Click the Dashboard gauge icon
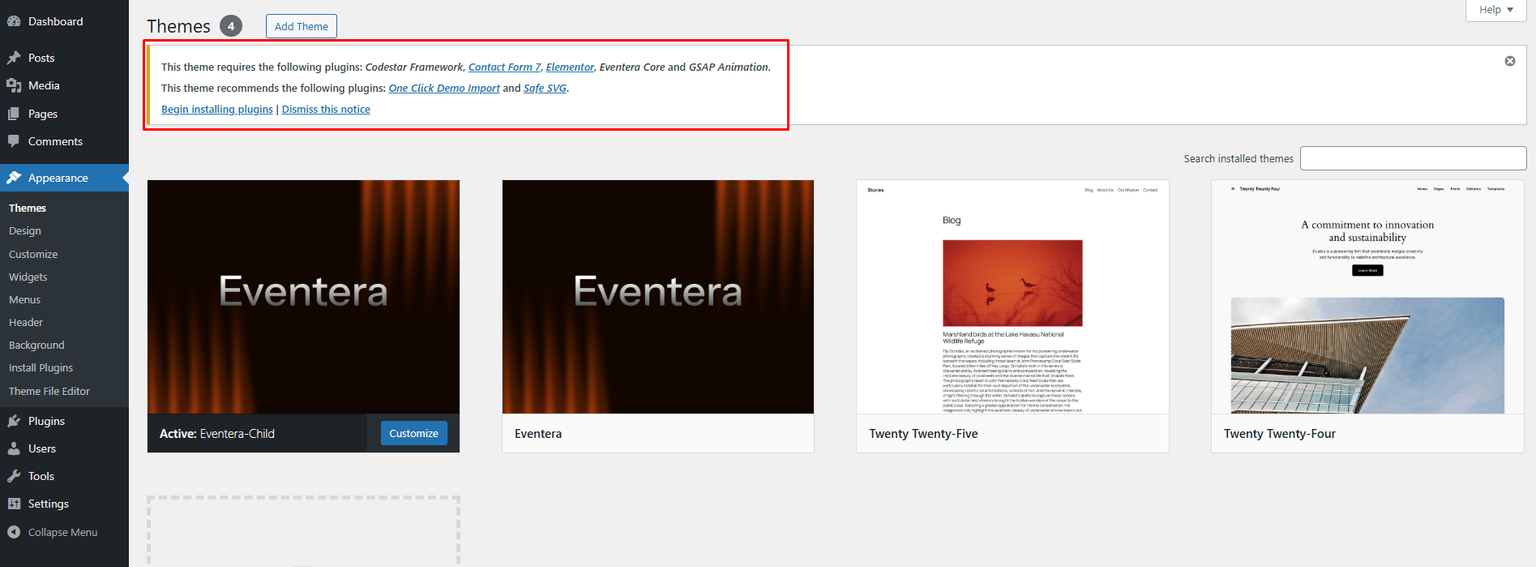This screenshot has height=567, width=1536. (x=14, y=21)
